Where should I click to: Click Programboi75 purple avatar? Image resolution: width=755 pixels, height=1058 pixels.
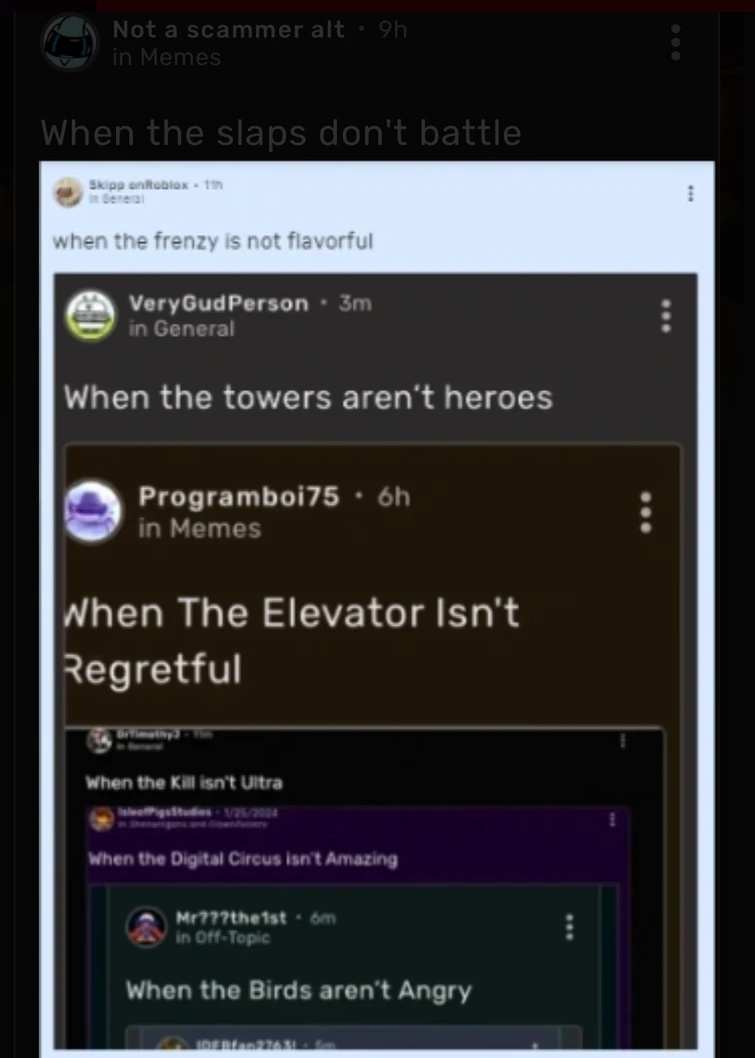pyautogui.click(x=93, y=511)
